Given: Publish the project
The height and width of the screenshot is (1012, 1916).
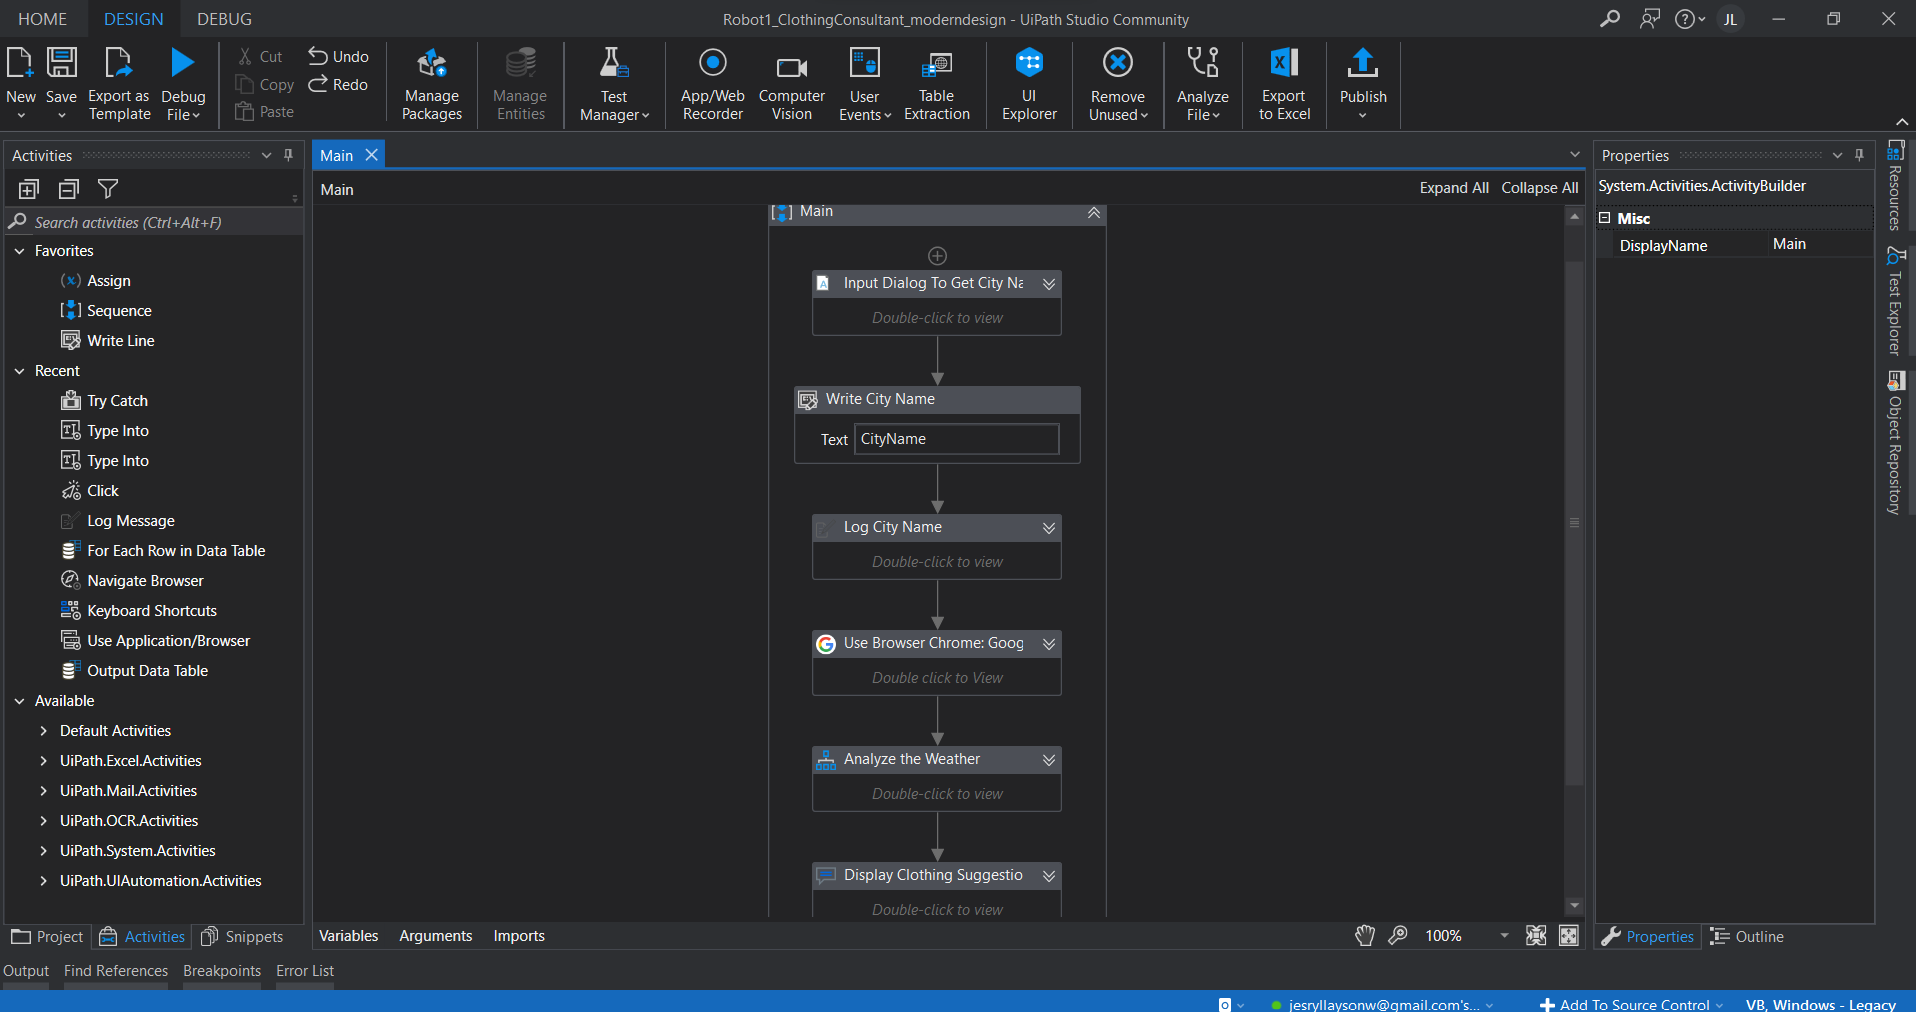Looking at the screenshot, I should pos(1363,85).
